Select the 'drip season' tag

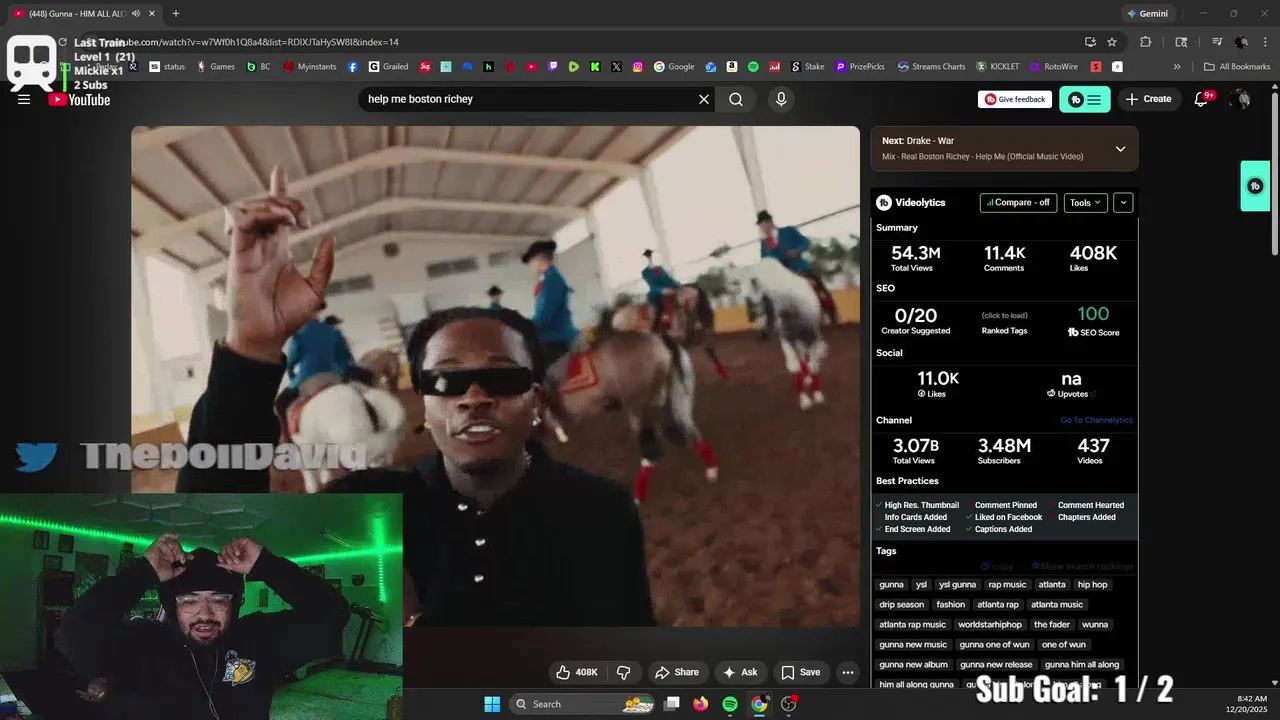click(x=902, y=605)
